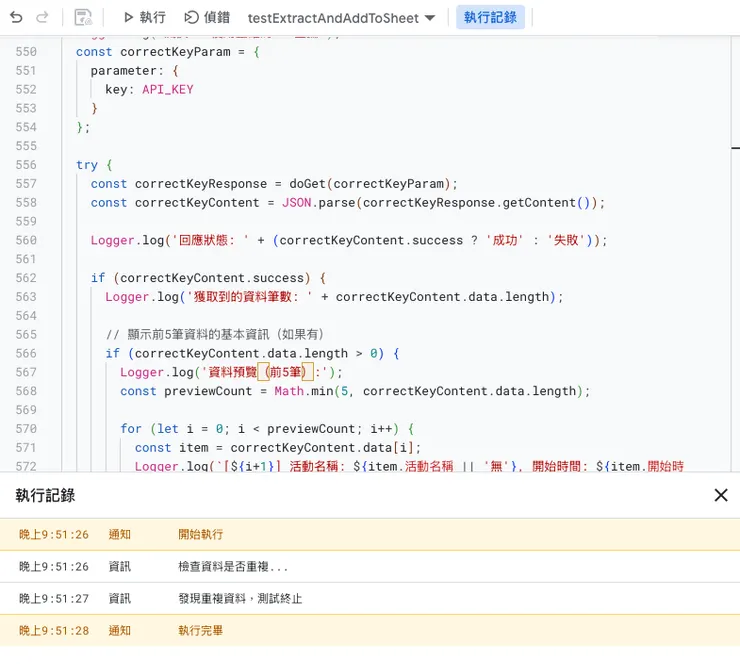Screen dimensions: 740x664
Task: Click the comment on line 565
Action: [x=215, y=335]
